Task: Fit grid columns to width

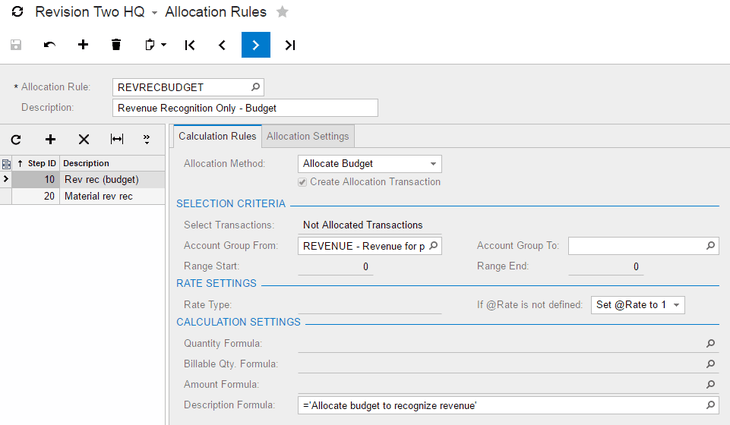Action: click(117, 139)
